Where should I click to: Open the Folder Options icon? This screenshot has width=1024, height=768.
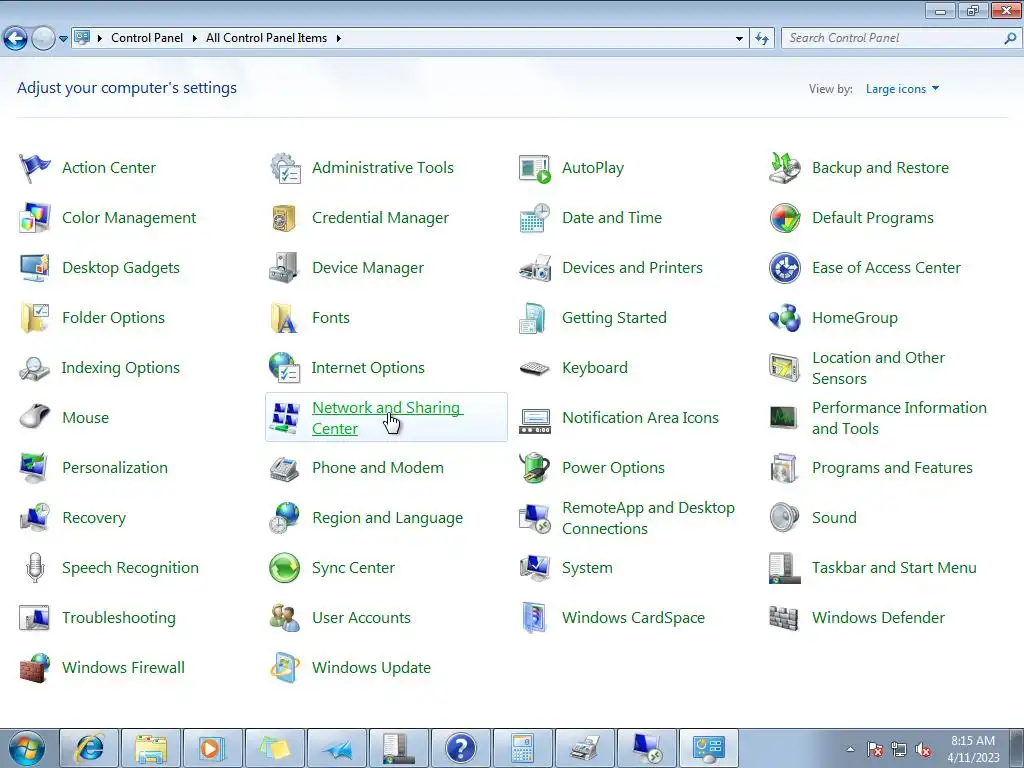click(x=35, y=318)
